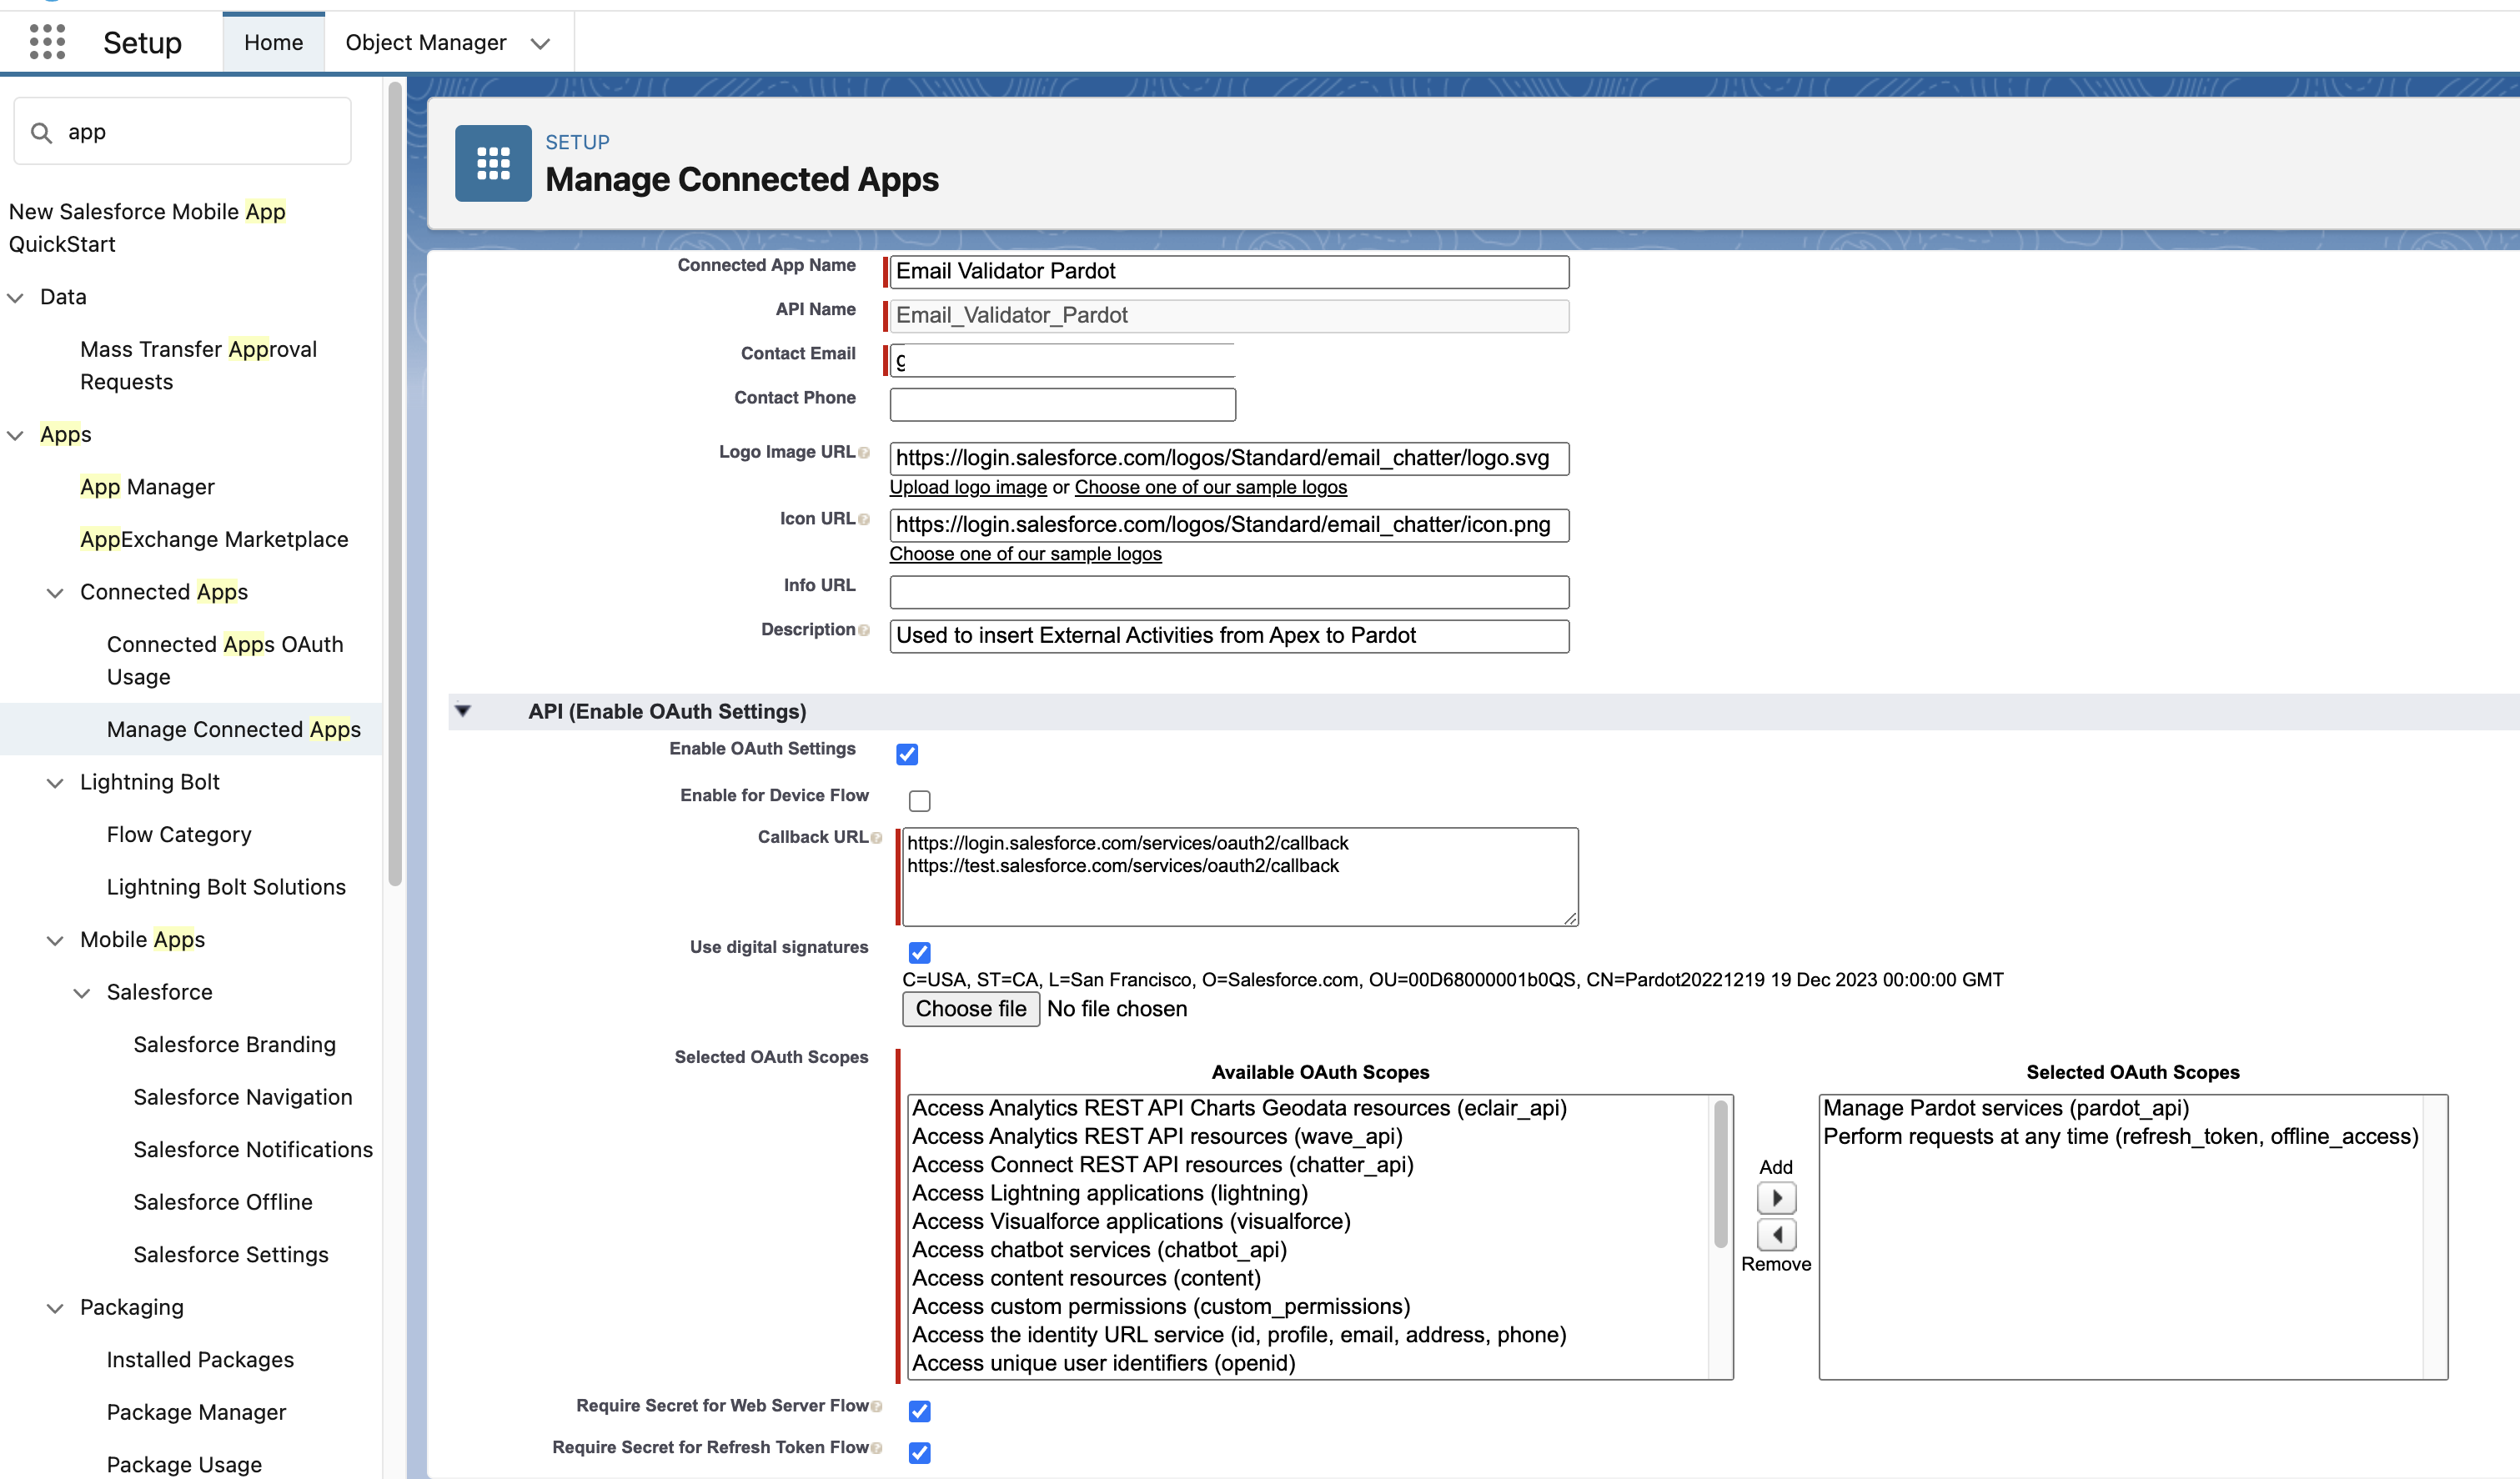Uncheck Use digital signatures
Screen dimensions: 2520x1479
click(919, 952)
